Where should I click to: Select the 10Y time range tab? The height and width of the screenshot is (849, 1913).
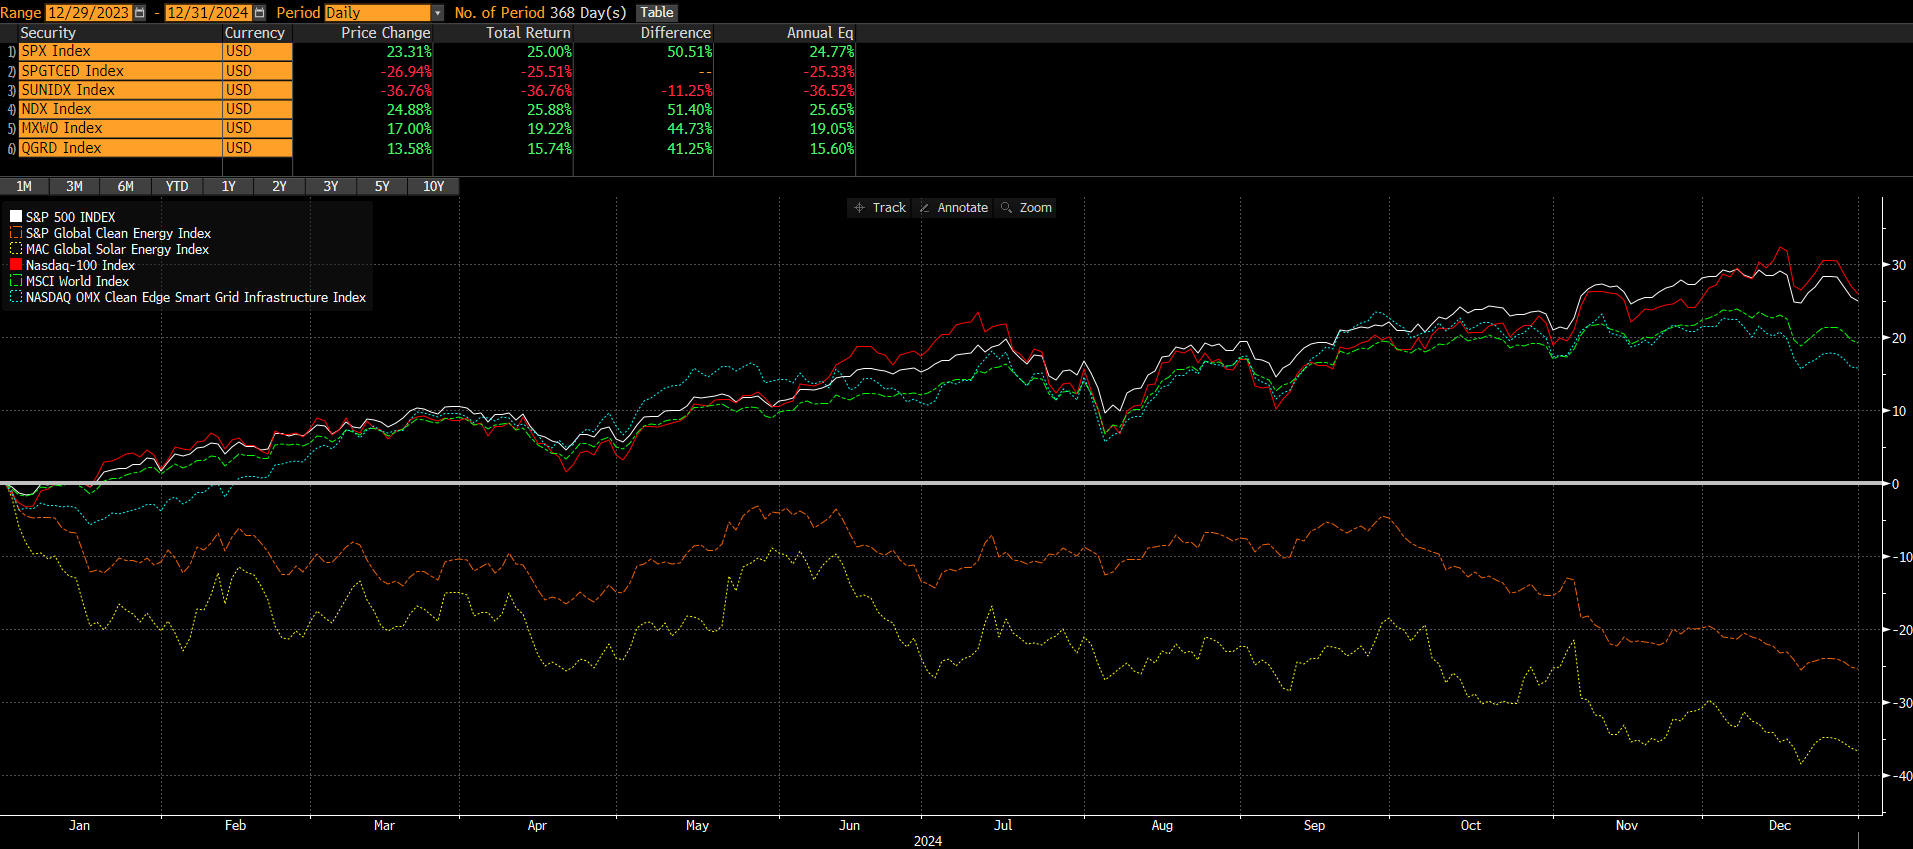pos(433,186)
